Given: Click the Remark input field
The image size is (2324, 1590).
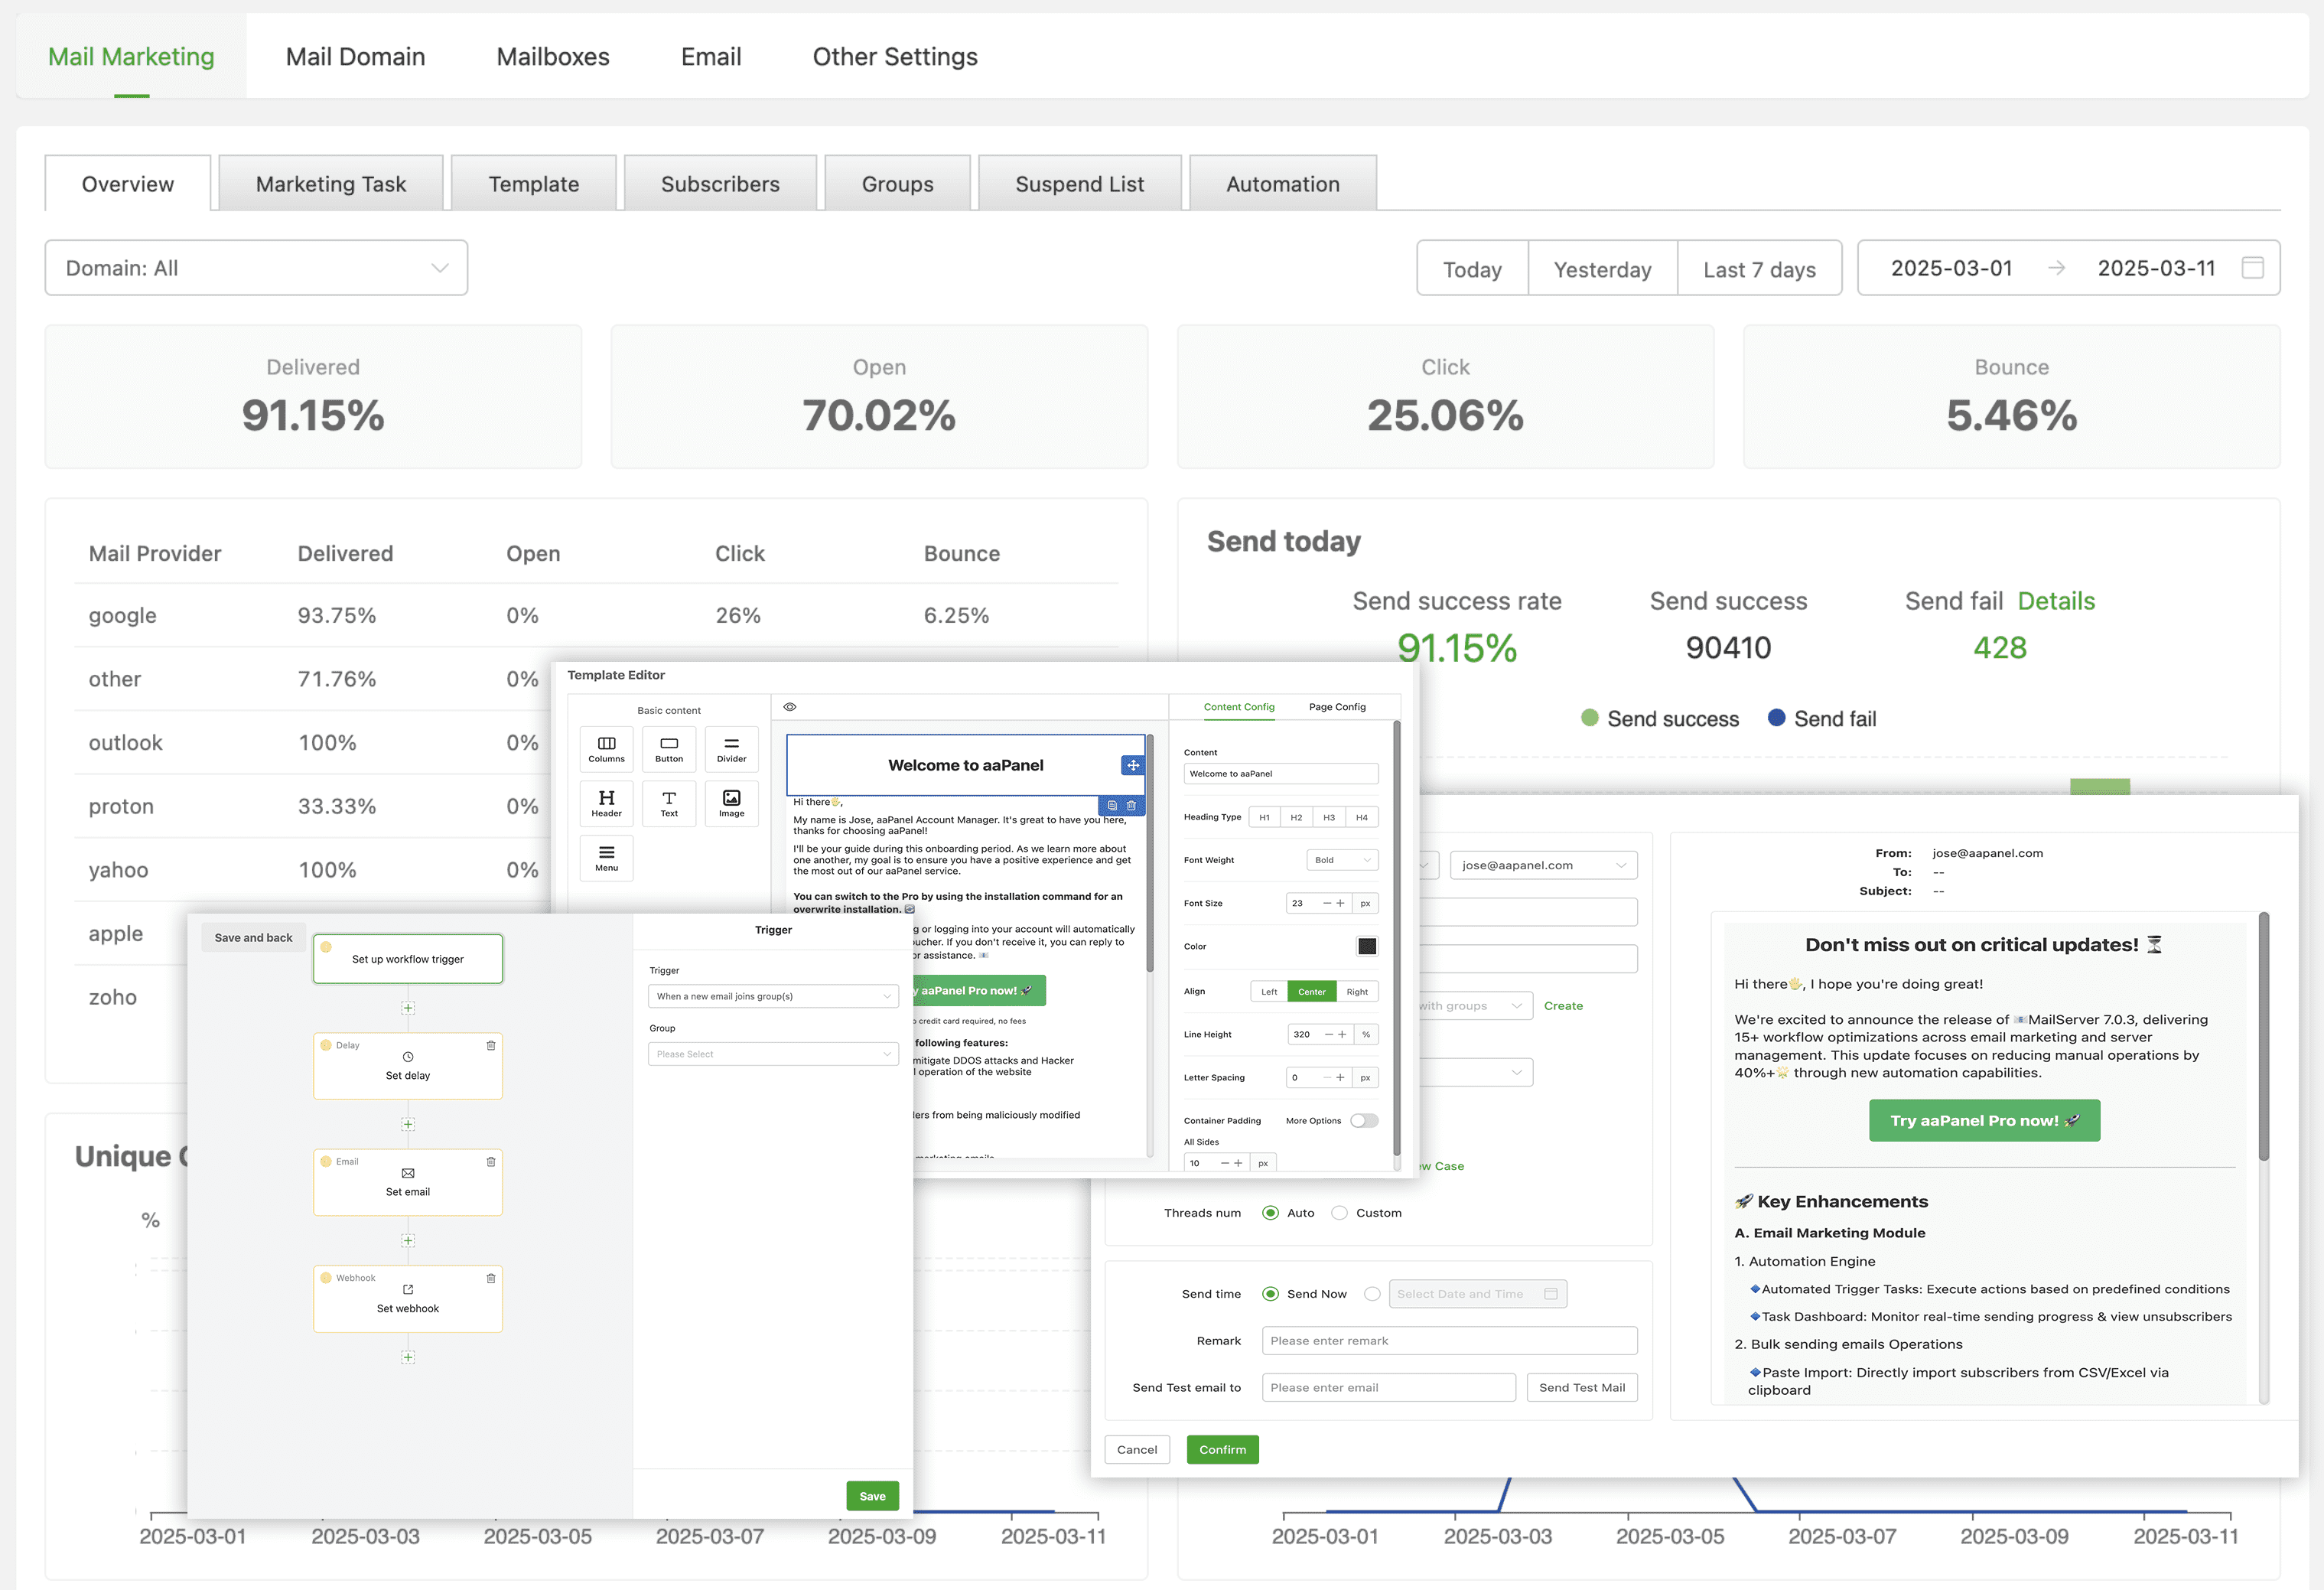Looking at the screenshot, I should coord(1449,1341).
